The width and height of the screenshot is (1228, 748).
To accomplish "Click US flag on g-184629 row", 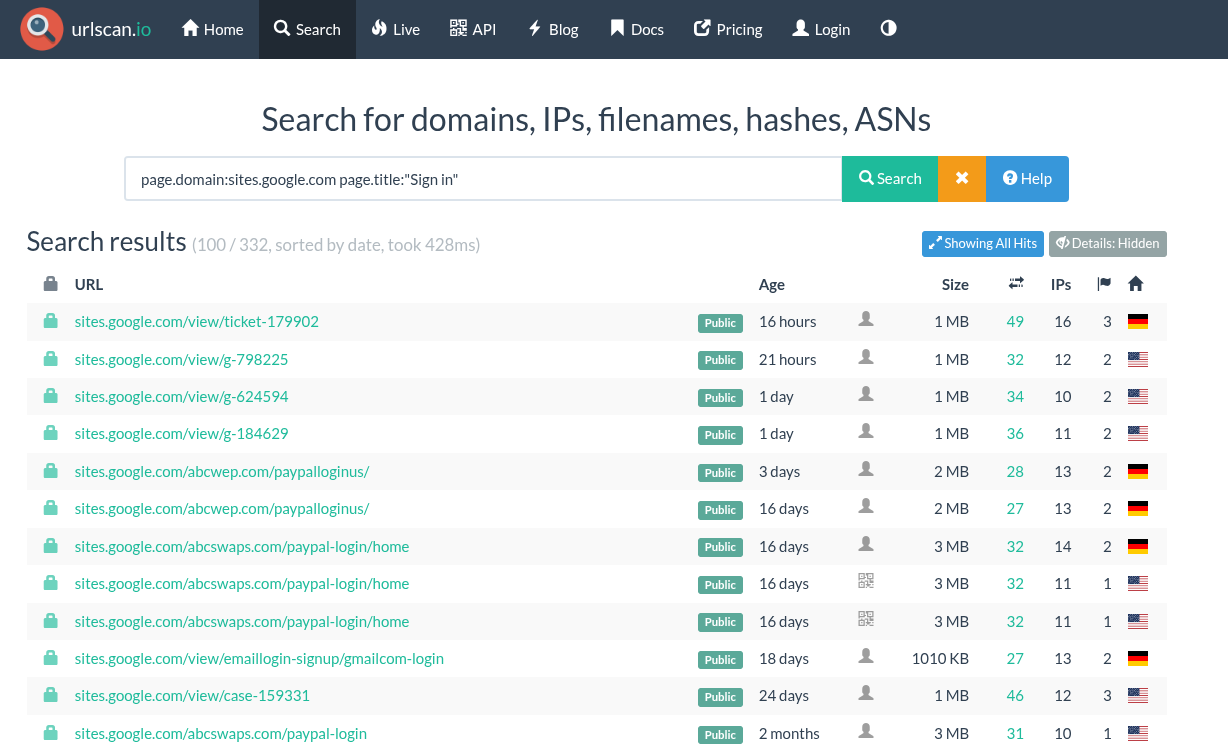I will click(x=1137, y=434).
